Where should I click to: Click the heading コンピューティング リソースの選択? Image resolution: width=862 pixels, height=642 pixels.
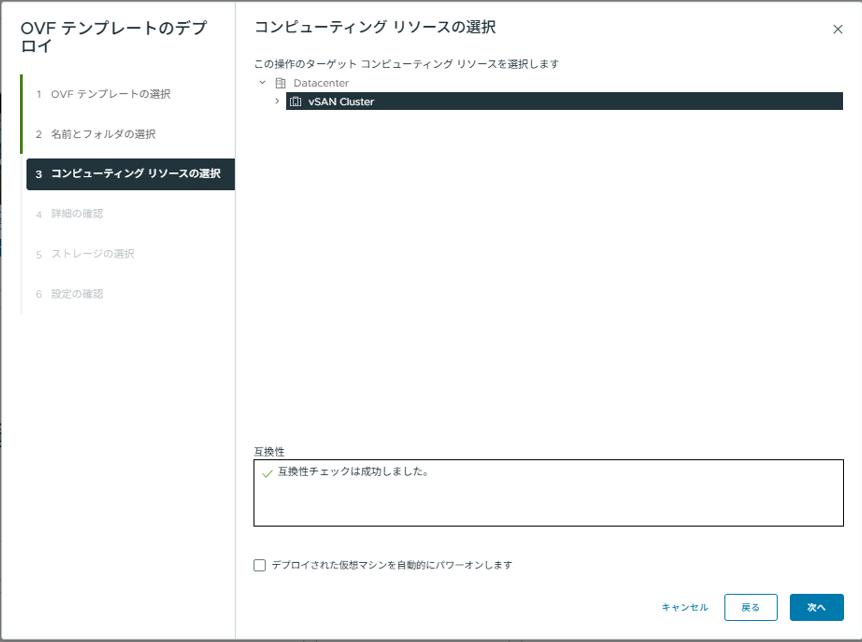click(x=375, y=27)
